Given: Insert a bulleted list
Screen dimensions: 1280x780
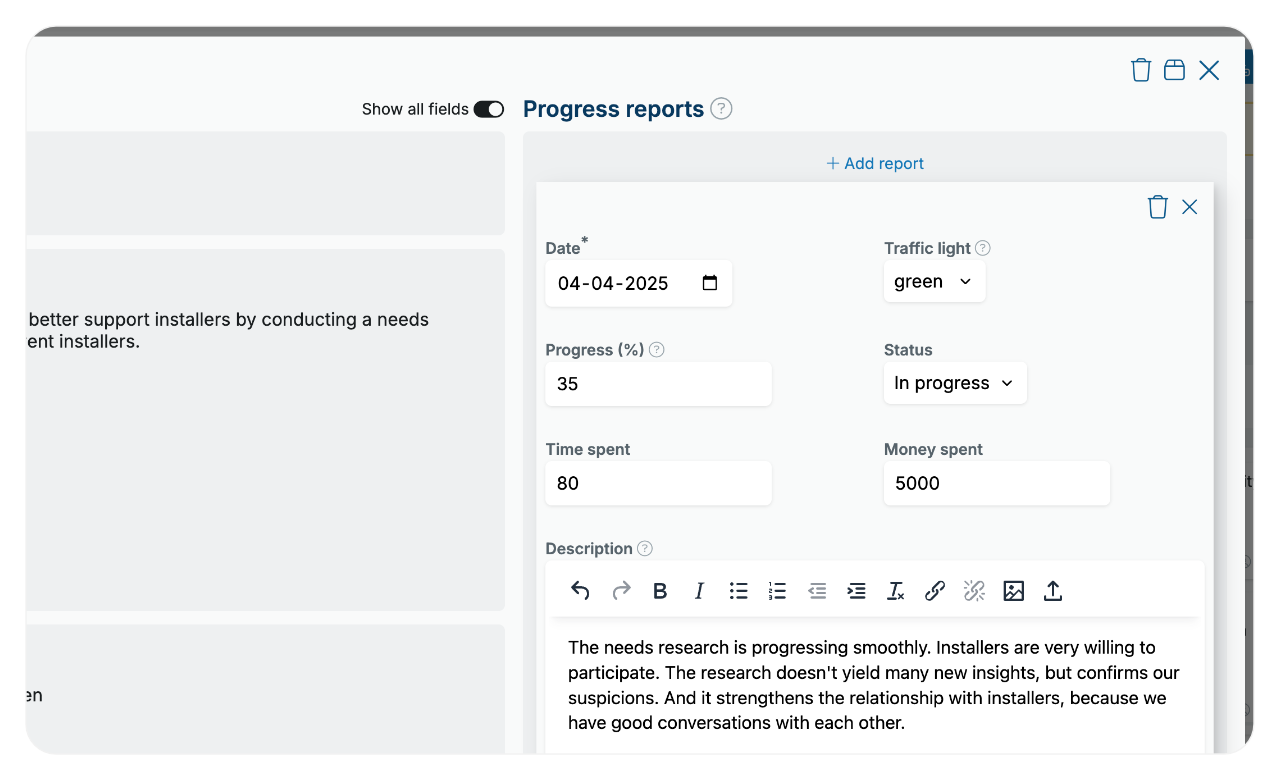Looking at the screenshot, I should tap(739, 591).
